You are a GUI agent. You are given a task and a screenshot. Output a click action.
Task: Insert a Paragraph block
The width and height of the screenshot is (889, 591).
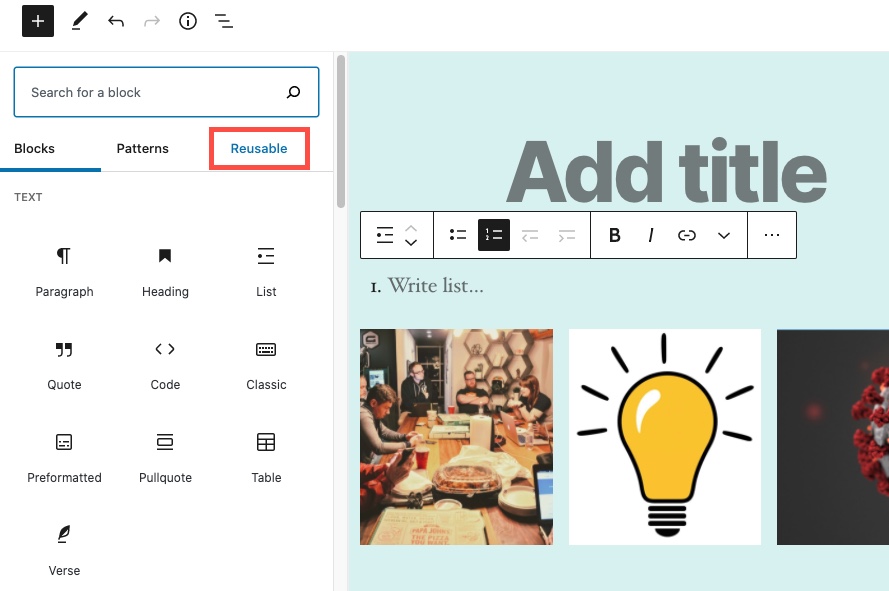pyautogui.click(x=64, y=272)
